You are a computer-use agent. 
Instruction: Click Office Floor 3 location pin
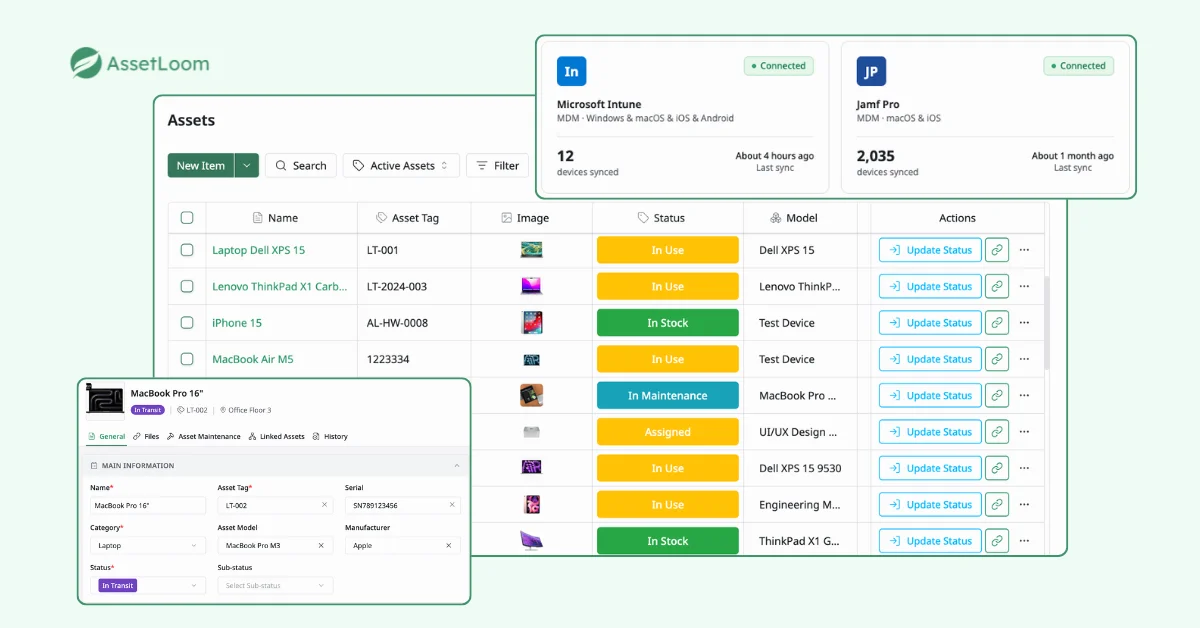[223, 410]
